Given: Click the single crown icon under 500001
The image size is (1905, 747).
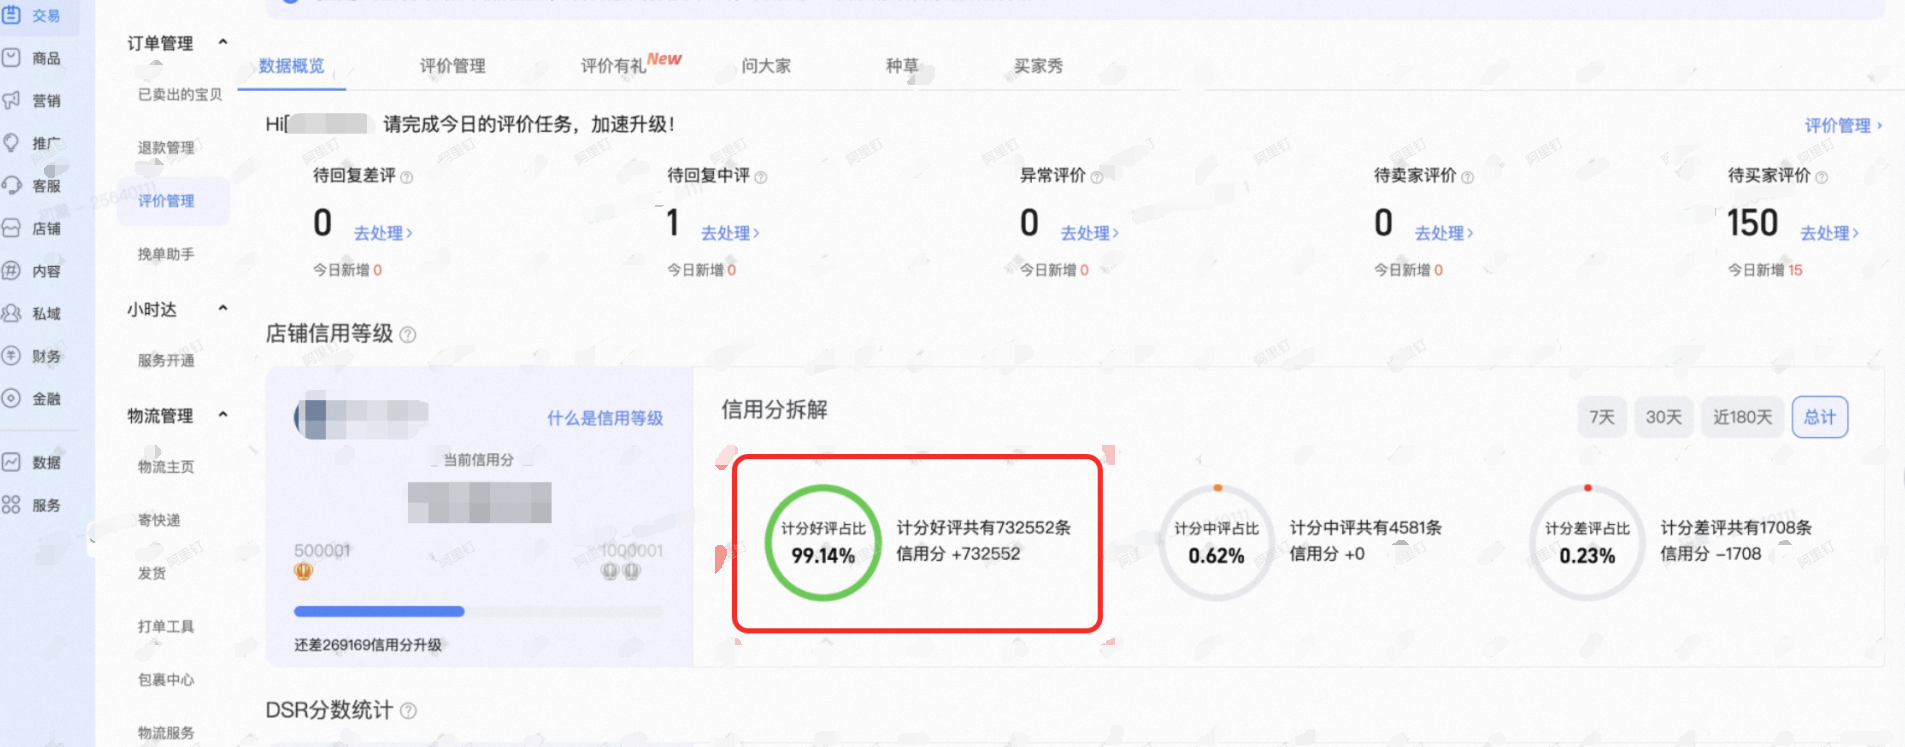Looking at the screenshot, I should point(303,571).
